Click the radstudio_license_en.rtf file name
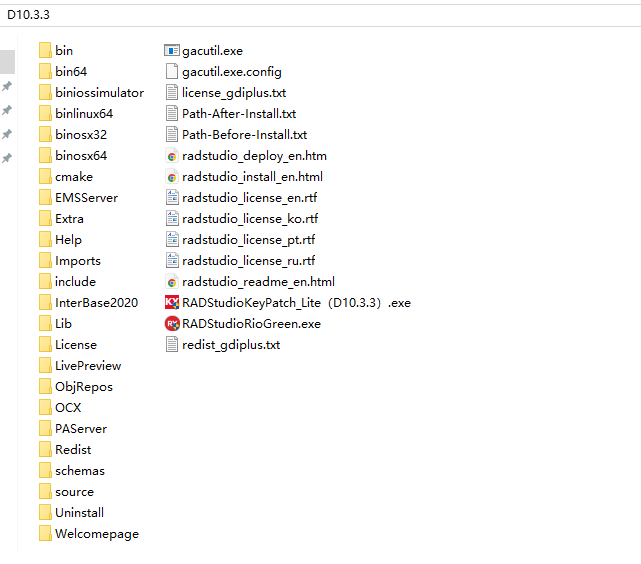The width and height of the screenshot is (641, 564). point(249,198)
